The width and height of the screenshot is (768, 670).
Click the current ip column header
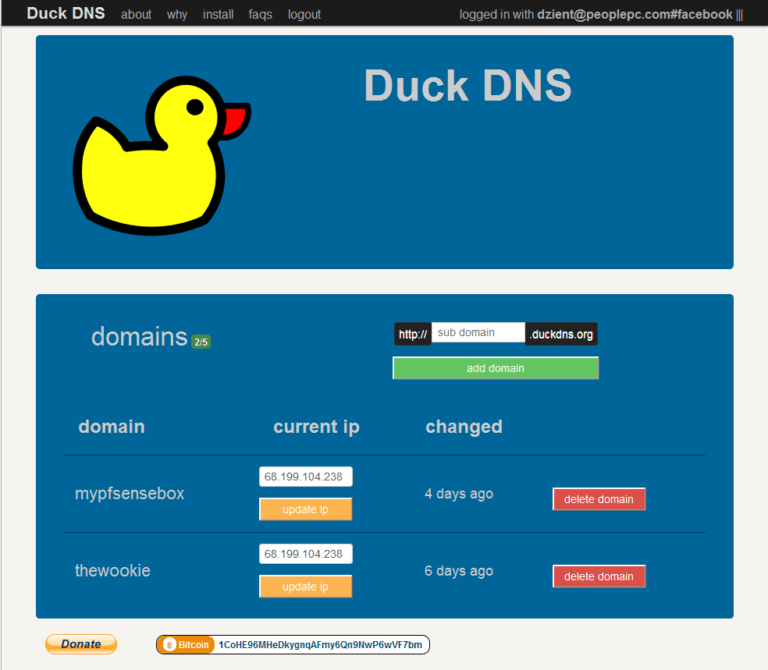[316, 427]
